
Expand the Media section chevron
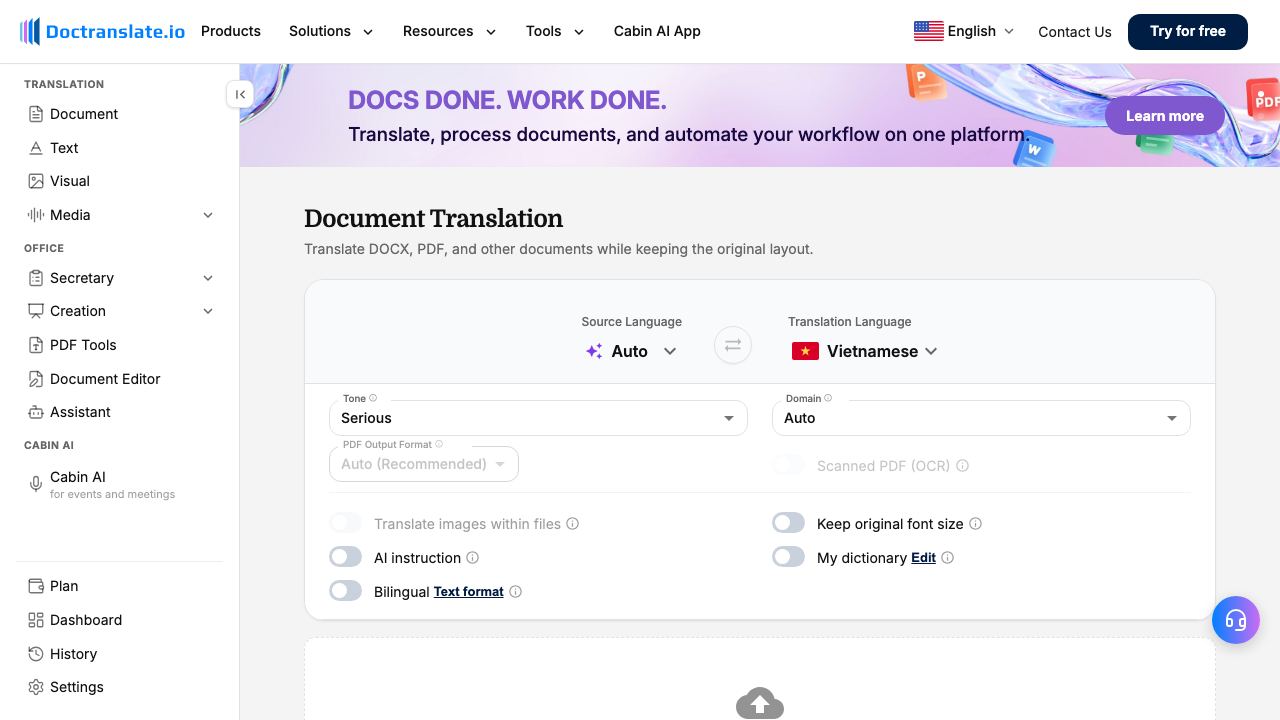208,215
